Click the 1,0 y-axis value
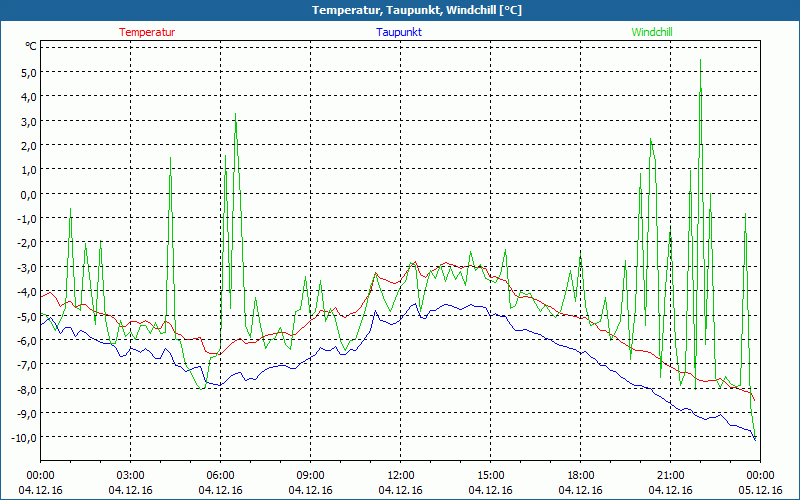This screenshot has width=800, height=500. [29, 169]
